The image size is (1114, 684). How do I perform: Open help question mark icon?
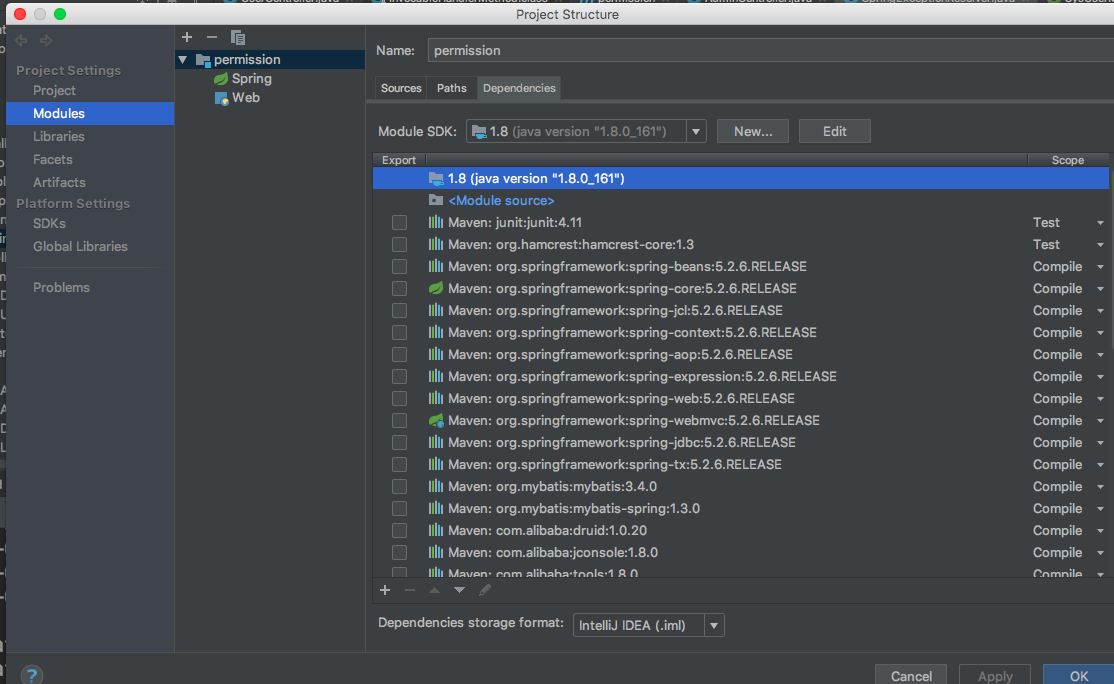coord(31,674)
